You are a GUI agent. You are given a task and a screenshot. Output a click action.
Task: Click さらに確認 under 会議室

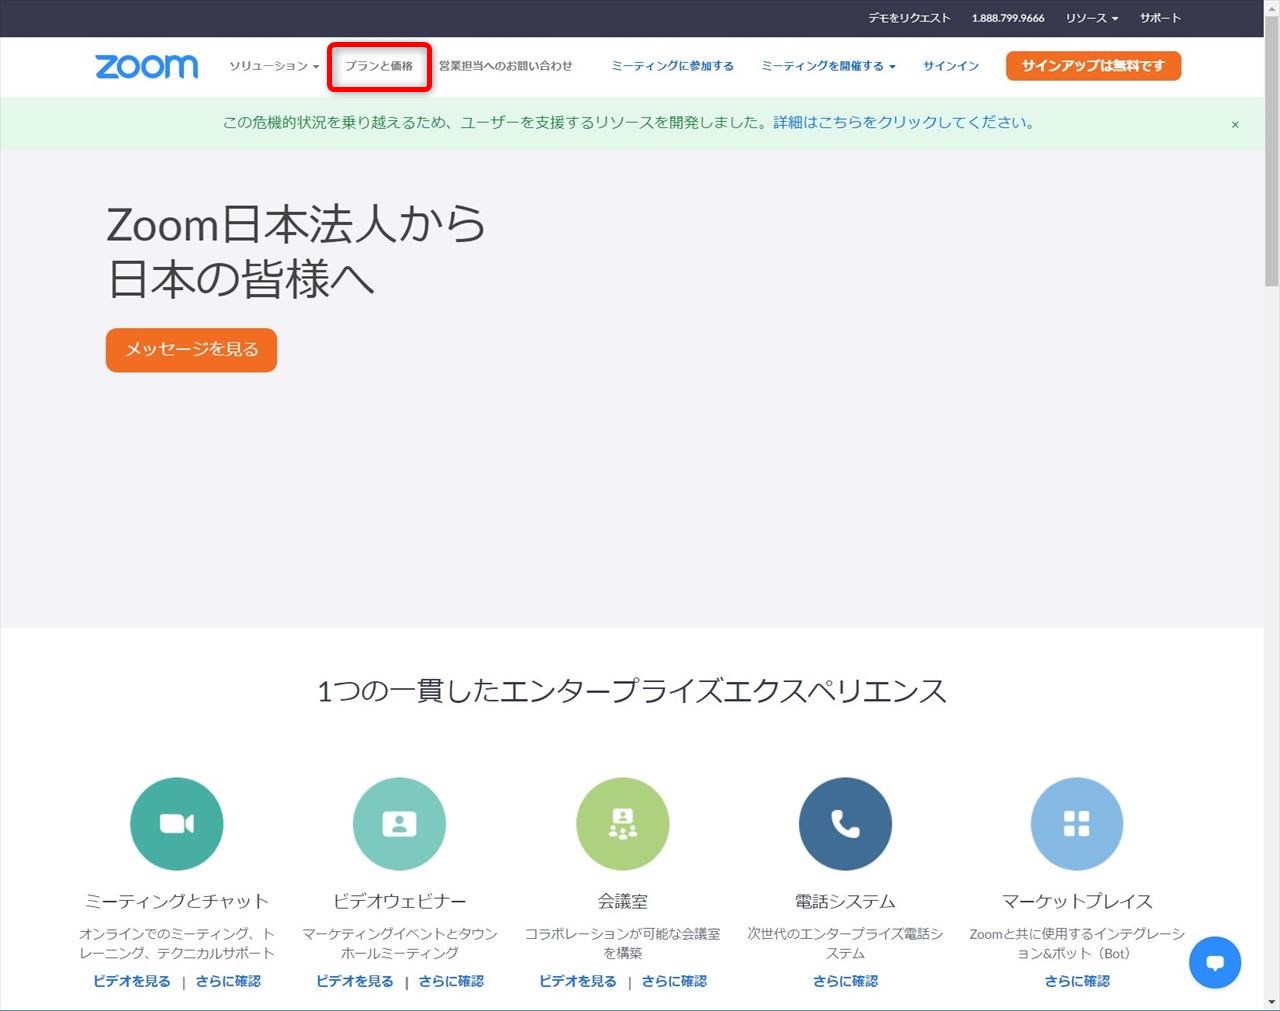tap(674, 981)
